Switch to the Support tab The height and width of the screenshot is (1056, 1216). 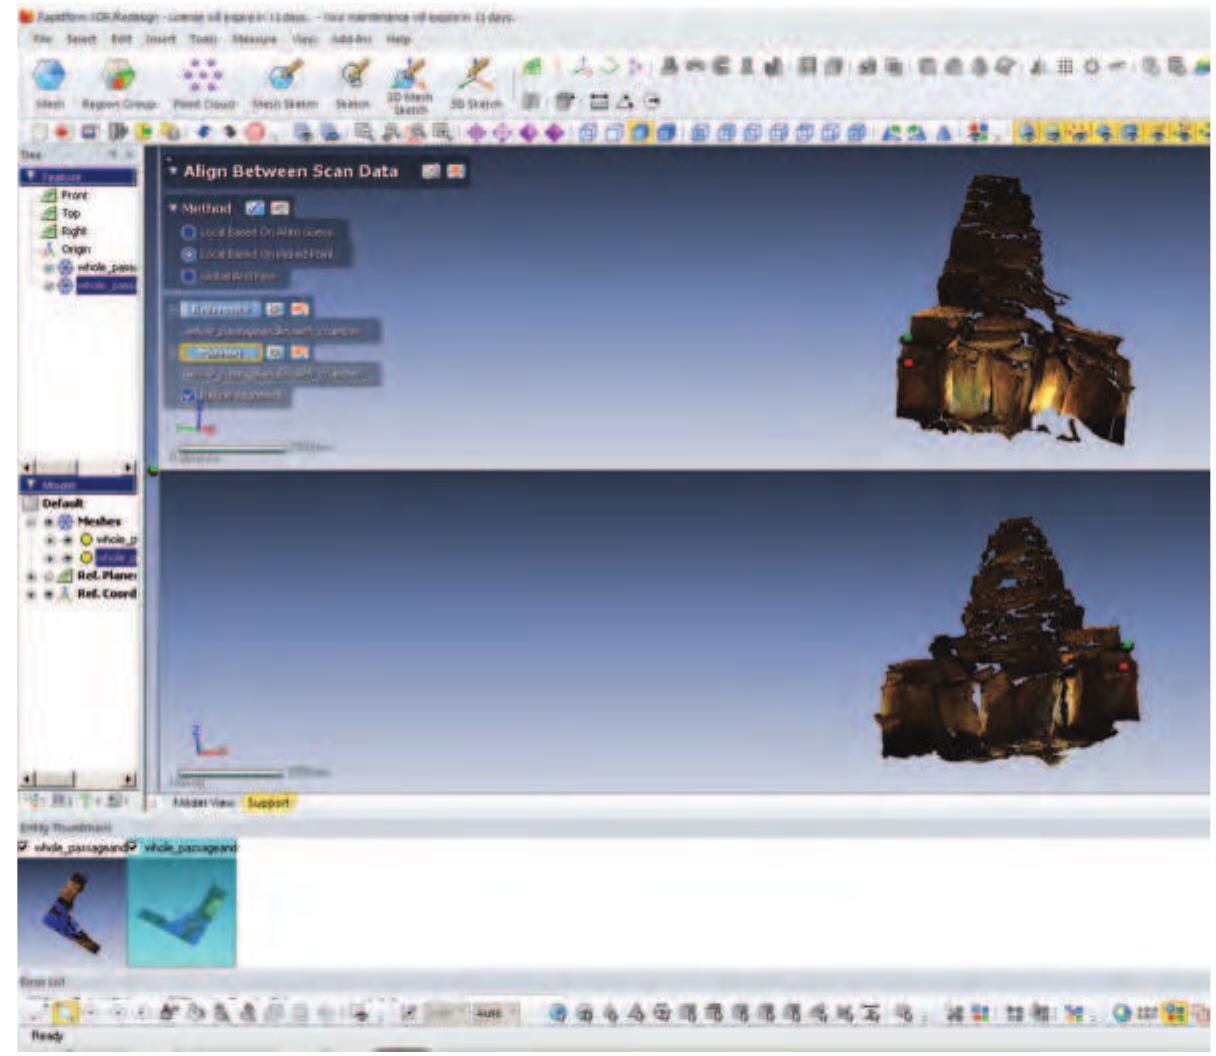pos(268,803)
